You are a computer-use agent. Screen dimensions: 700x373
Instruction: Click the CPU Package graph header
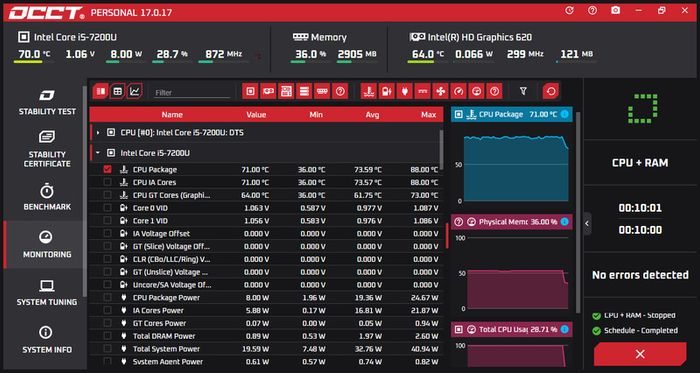pyautogui.click(x=511, y=114)
